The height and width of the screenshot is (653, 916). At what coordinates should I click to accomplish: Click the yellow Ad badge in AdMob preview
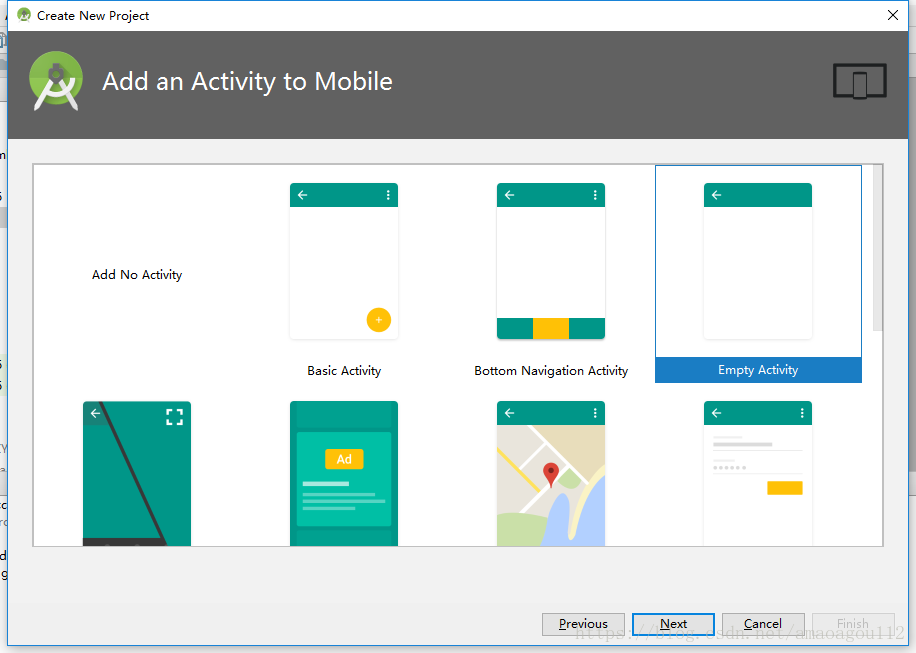point(344,459)
